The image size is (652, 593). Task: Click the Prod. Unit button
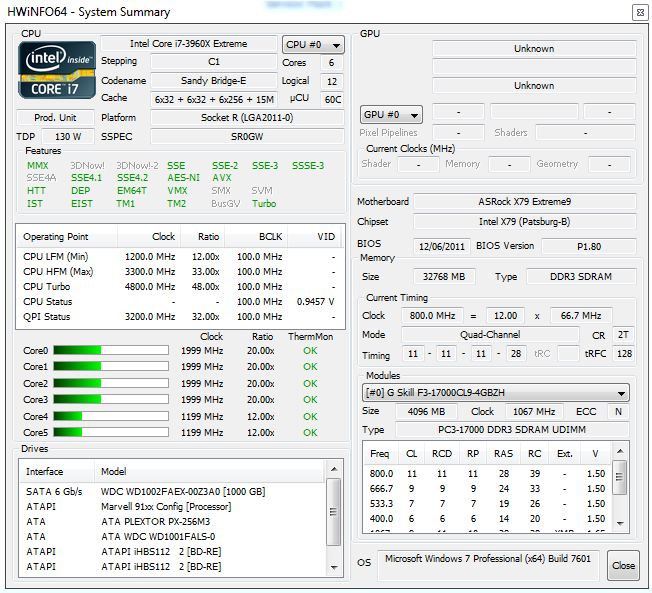pos(56,118)
